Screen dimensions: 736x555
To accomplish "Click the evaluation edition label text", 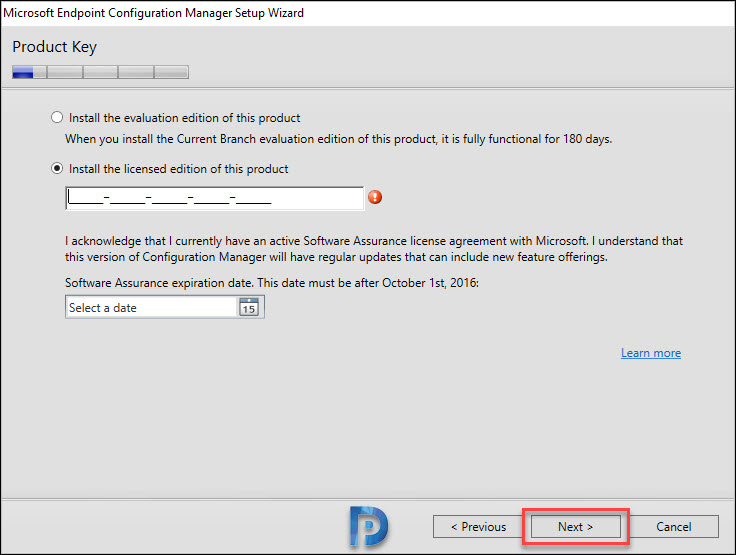I will pos(184,118).
